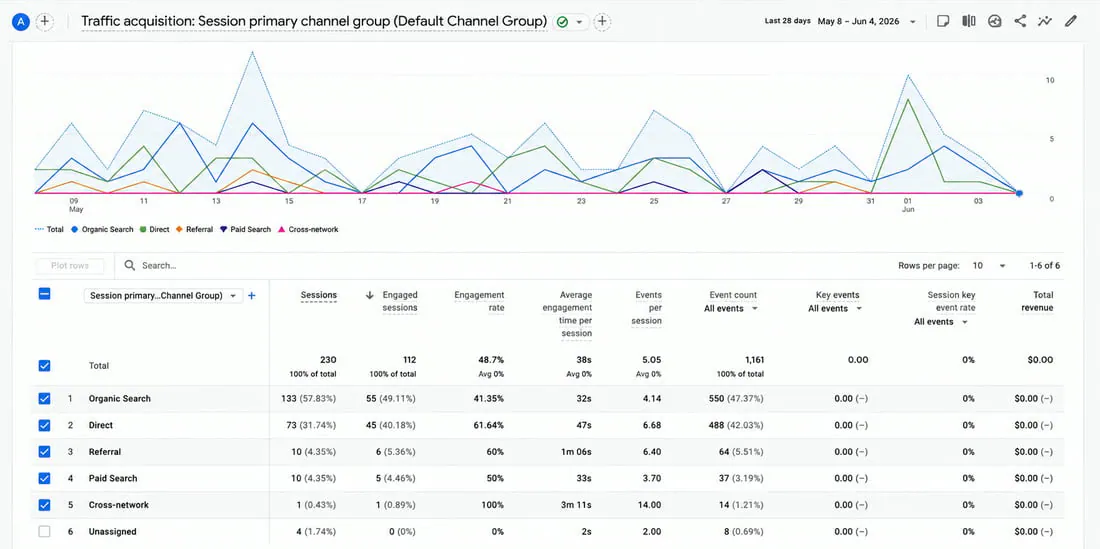
Task: Open the Session primary Channel Group dimension dropdown
Action: click(x=163, y=296)
